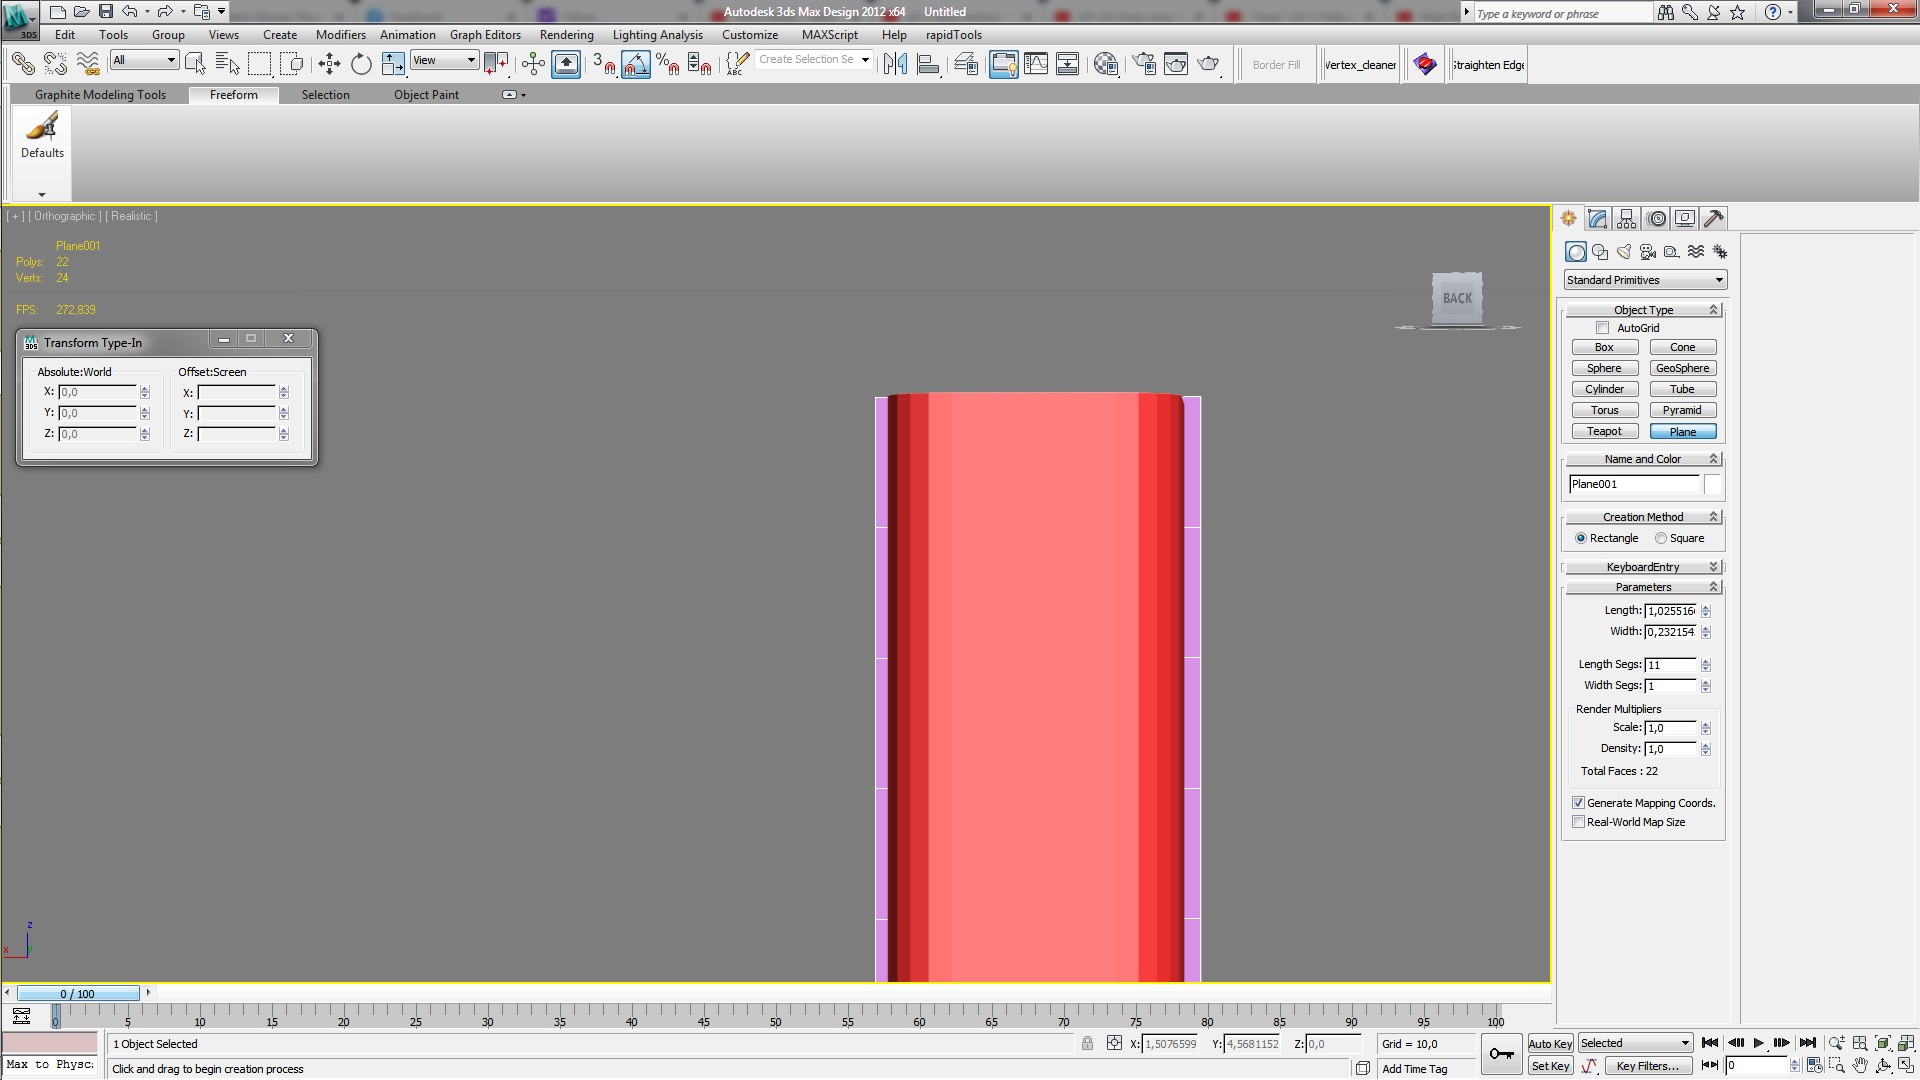Select the Square creation method
The width and height of the screenshot is (1920, 1080).
pos(1661,538)
